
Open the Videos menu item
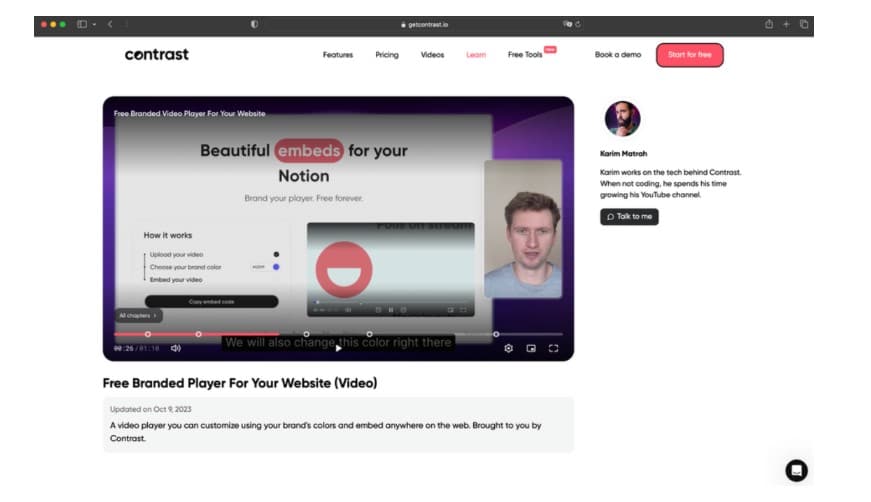432,55
